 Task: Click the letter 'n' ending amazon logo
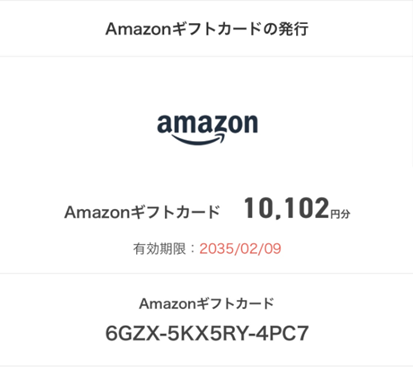(251, 124)
